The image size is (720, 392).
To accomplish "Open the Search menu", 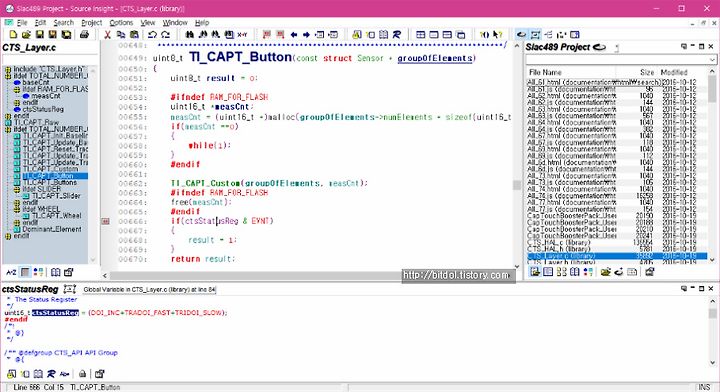I will click(x=63, y=22).
